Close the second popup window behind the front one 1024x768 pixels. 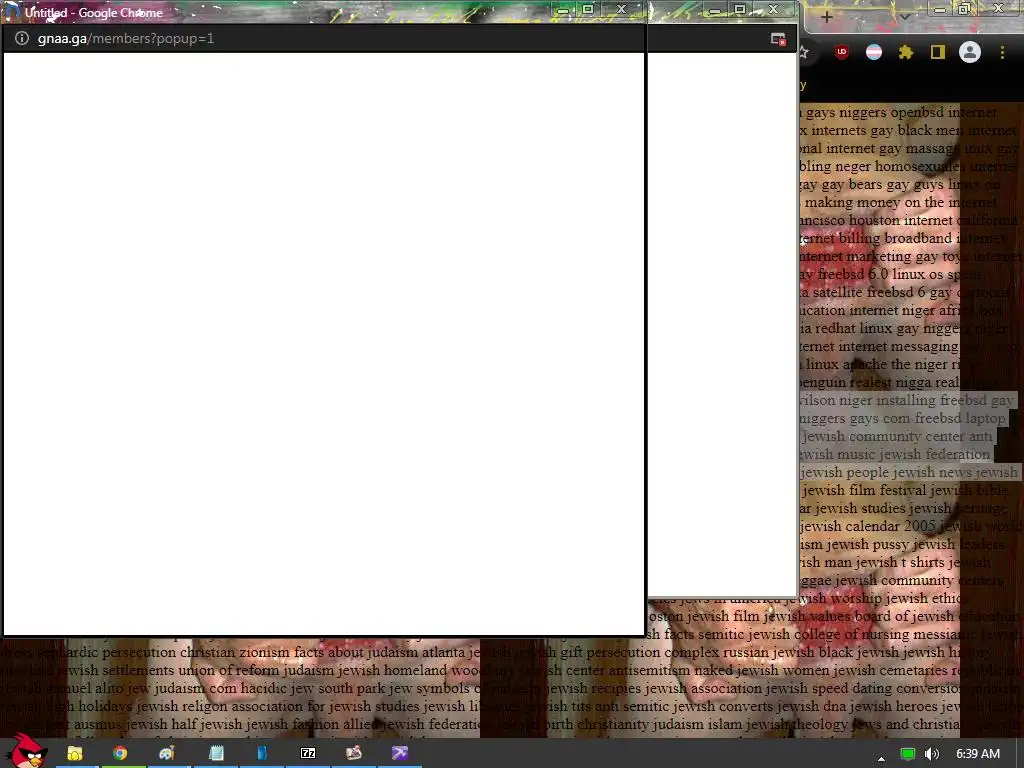(773, 9)
